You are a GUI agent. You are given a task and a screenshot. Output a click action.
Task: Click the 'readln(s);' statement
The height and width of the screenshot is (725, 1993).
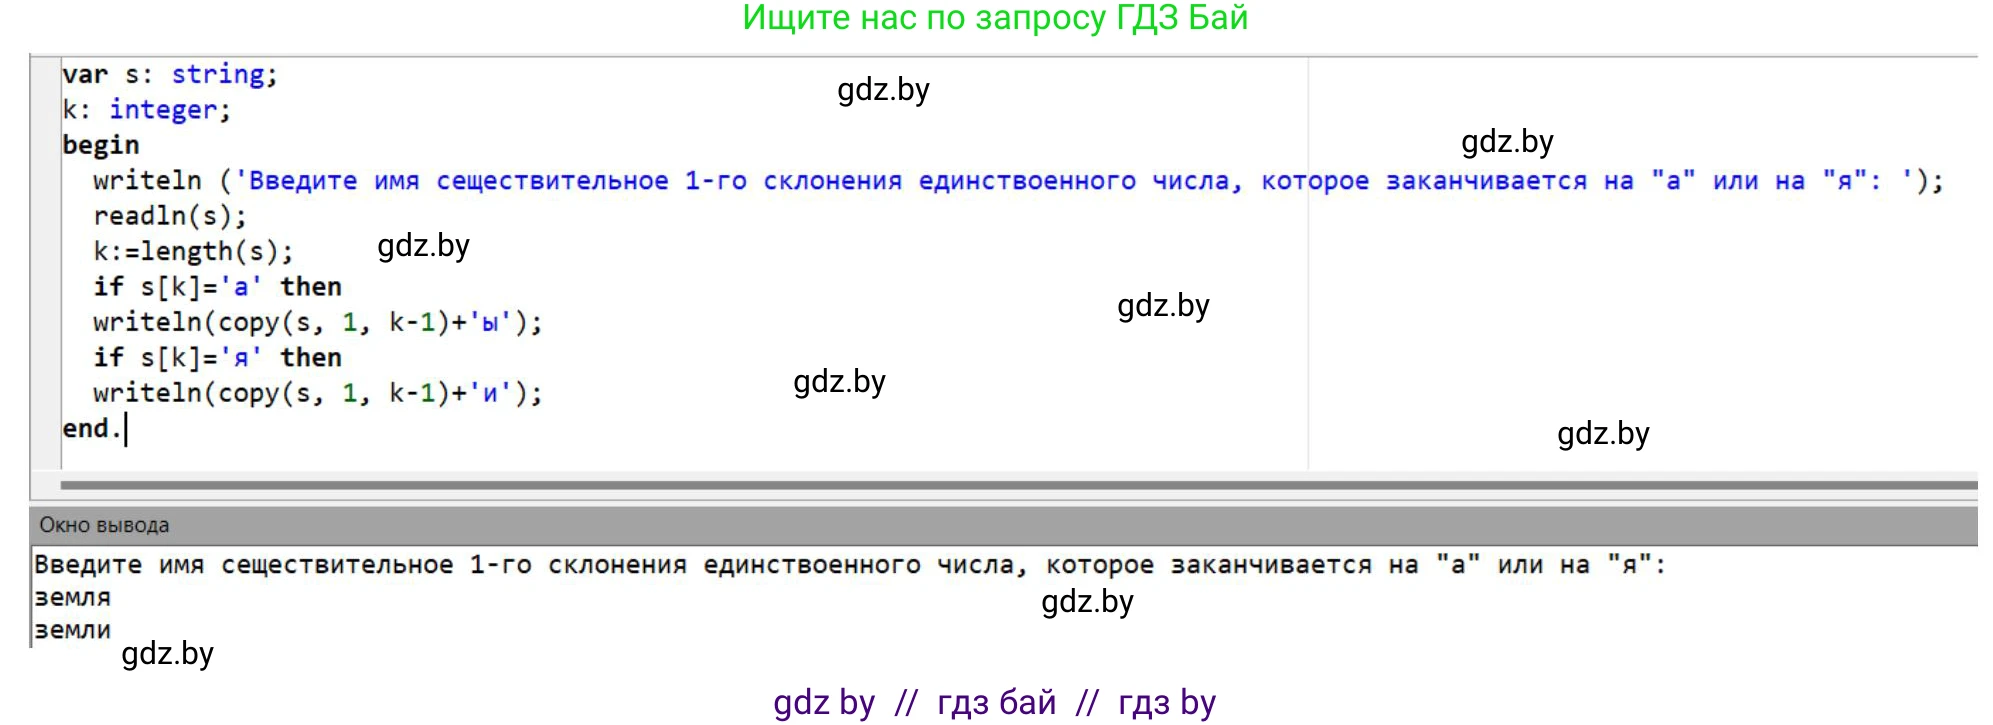(x=169, y=216)
